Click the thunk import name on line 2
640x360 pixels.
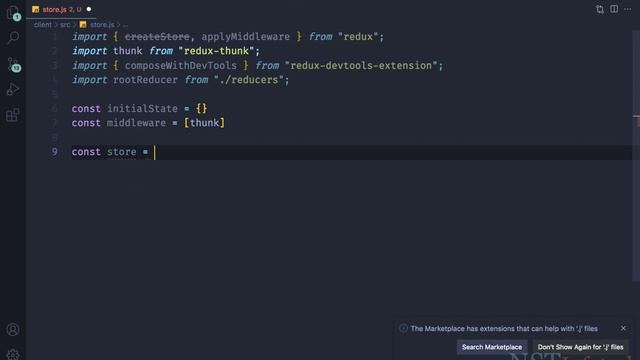click(x=128, y=51)
